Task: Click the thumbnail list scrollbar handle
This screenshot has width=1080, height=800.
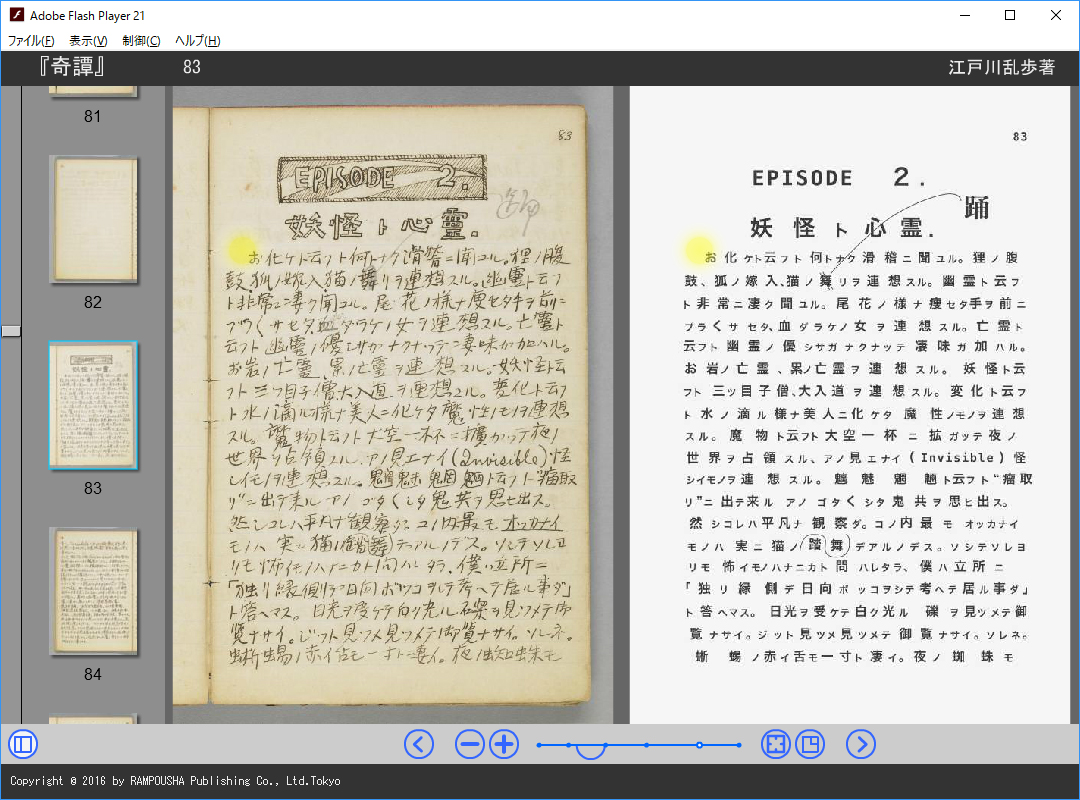Action: point(11,331)
